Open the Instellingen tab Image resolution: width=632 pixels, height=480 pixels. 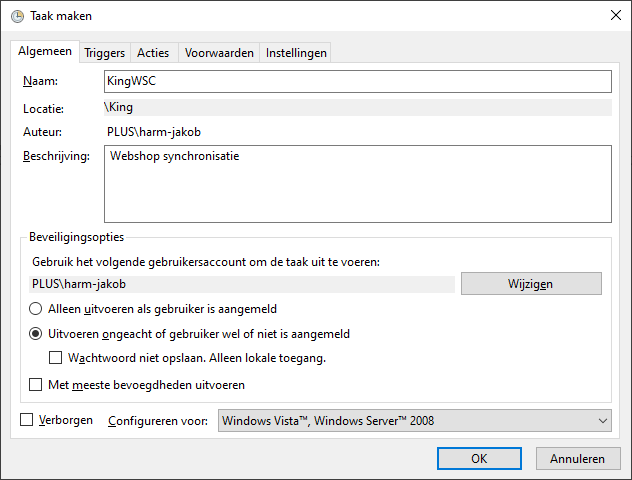(296, 53)
